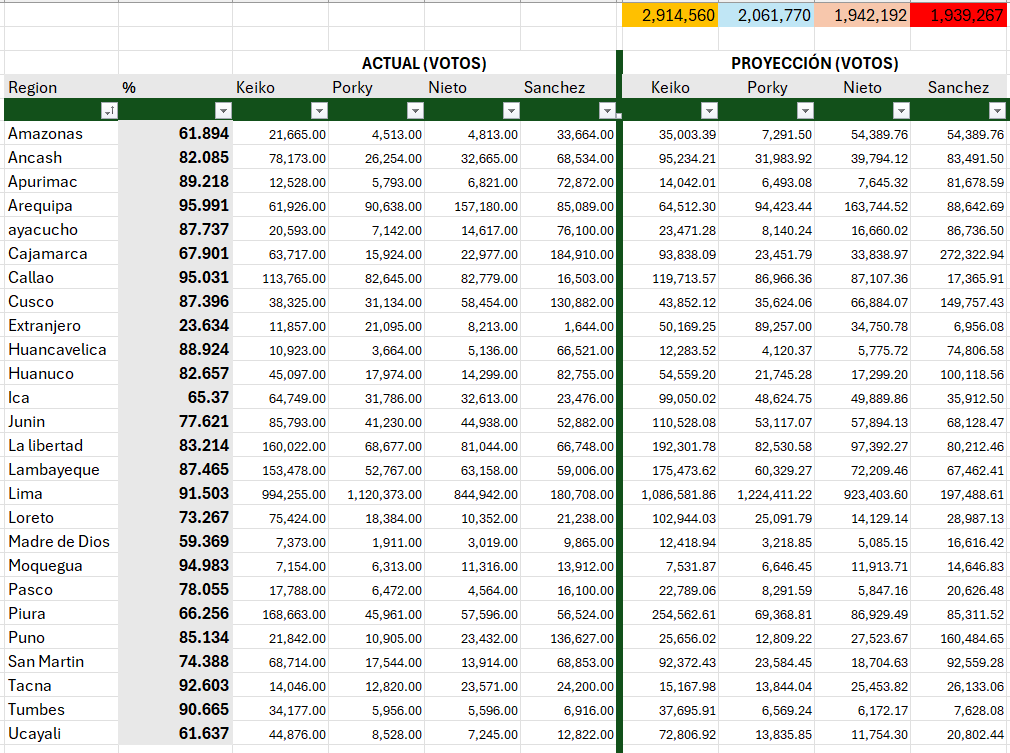
Task: Select the percentage cell 95.991 for Arequipa
Action: [x=175, y=205]
